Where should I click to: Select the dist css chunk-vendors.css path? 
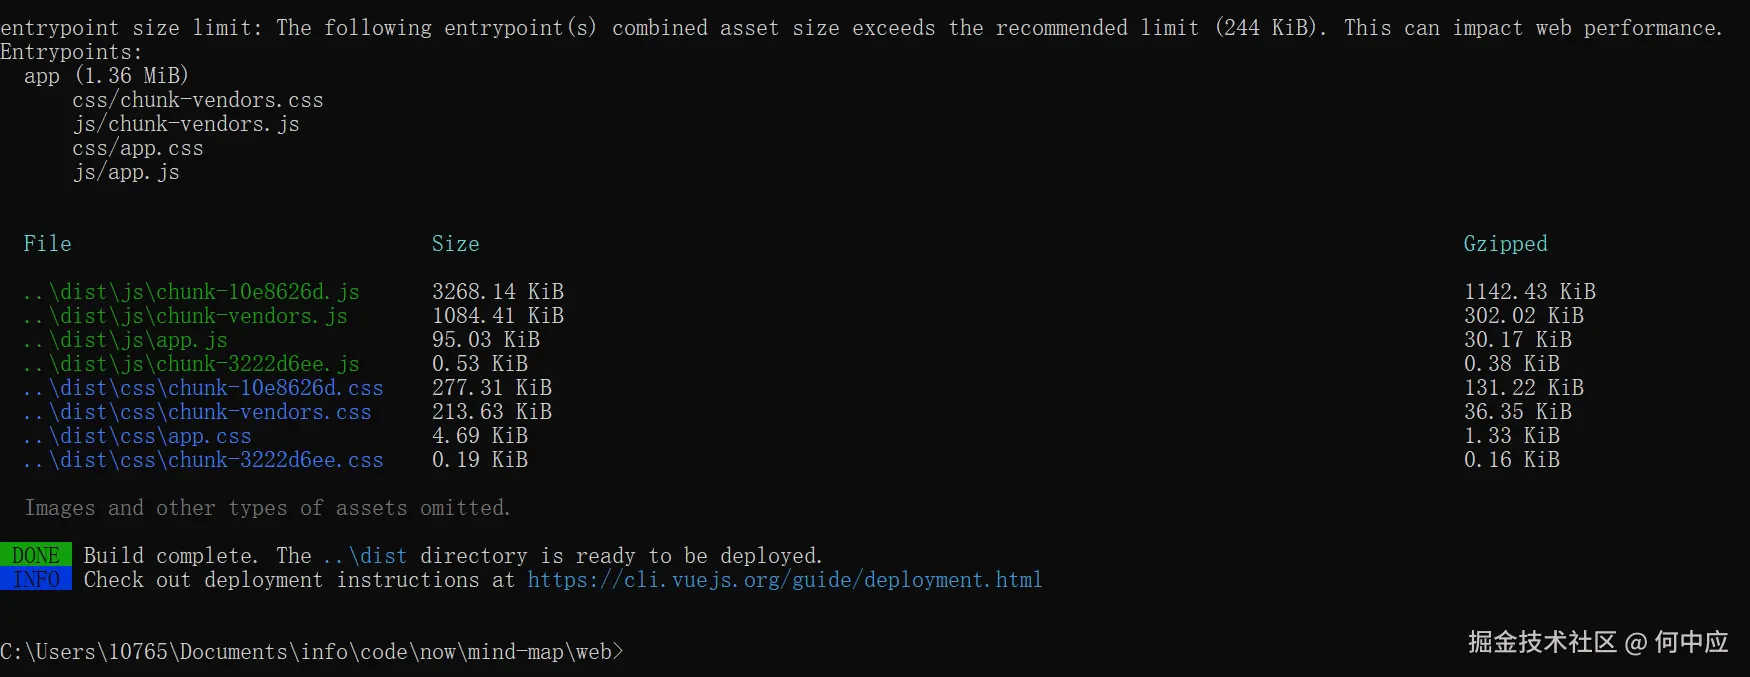(x=197, y=412)
